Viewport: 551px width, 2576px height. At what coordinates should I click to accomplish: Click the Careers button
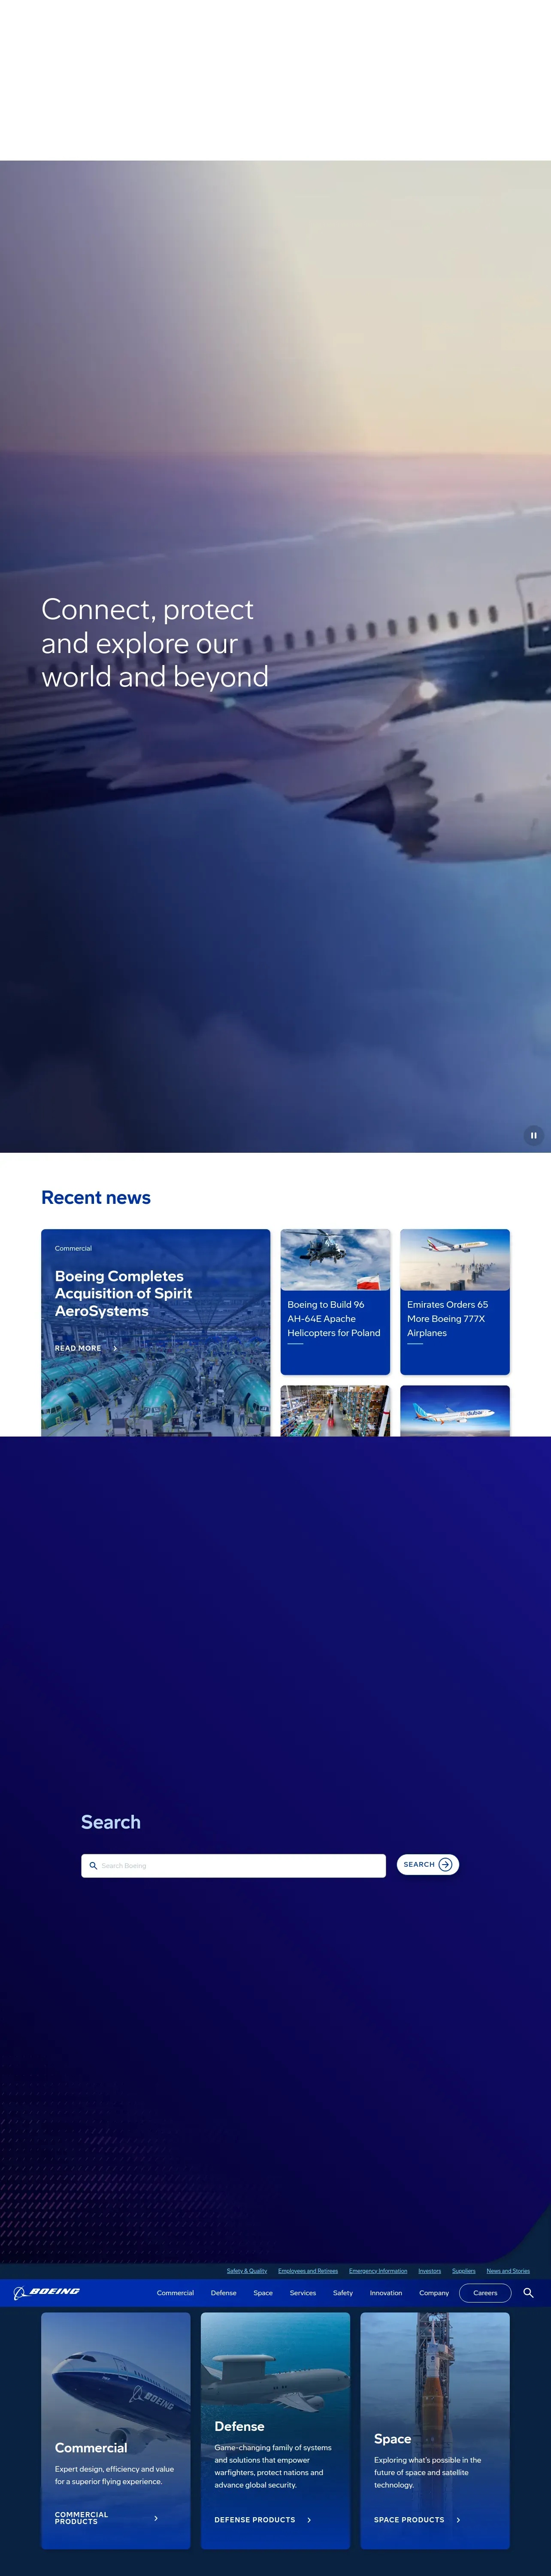pos(485,2293)
